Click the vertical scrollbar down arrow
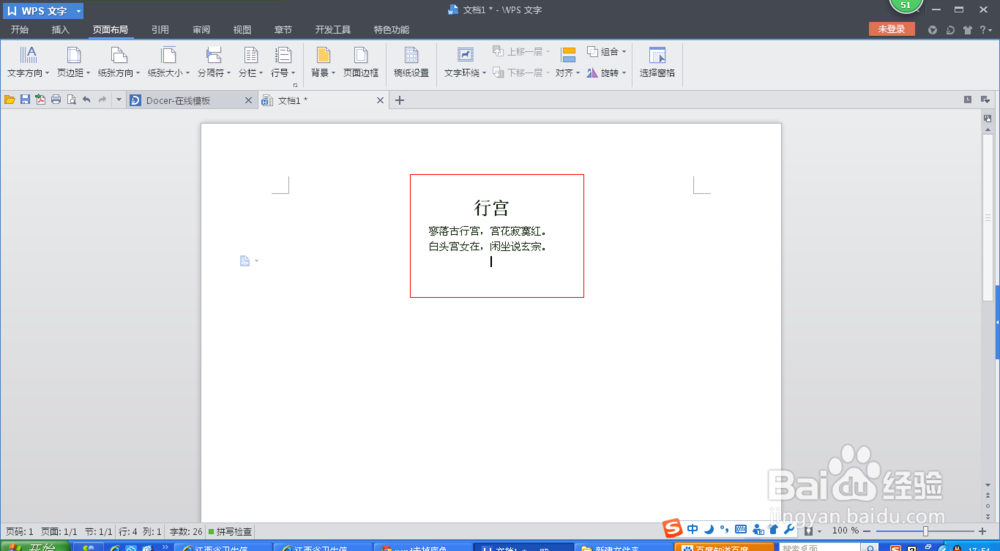The image size is (1000, 551). click(x=988, y=485)
